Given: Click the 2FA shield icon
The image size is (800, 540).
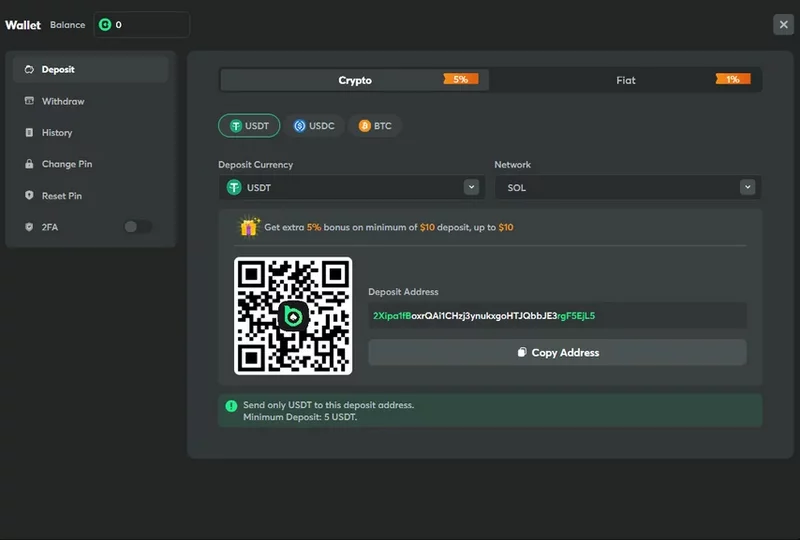Looking at the screenshot, I should coord(29,227).
